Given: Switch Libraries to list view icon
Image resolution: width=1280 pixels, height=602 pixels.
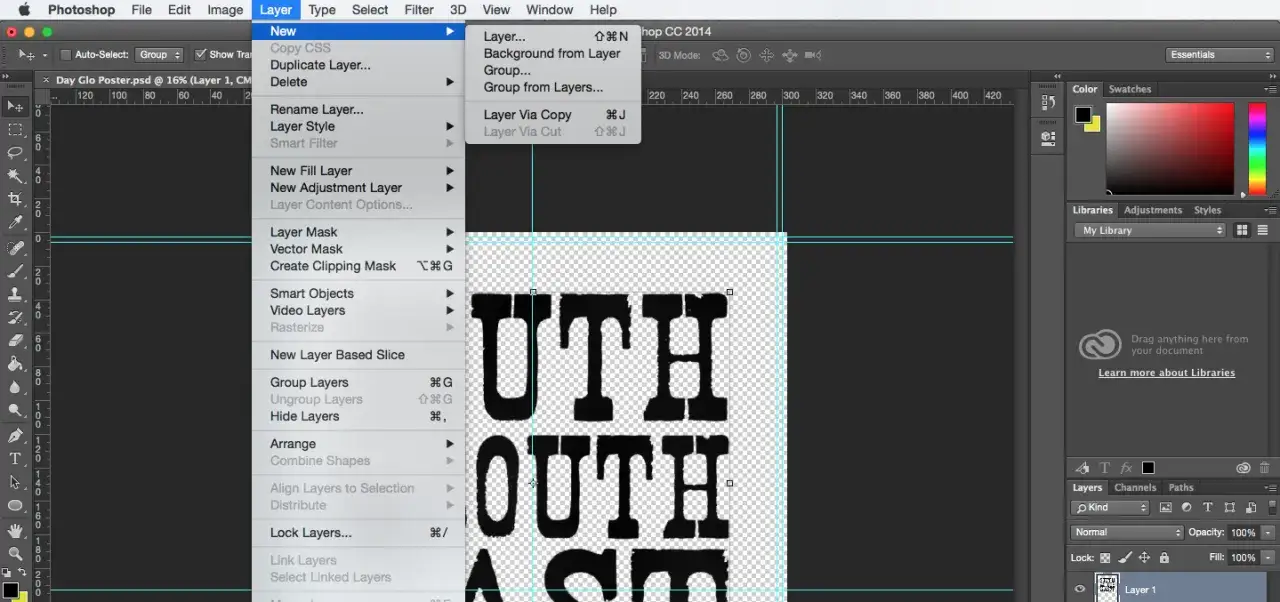Looking at the screenshot, I should tap(1262, 230).
